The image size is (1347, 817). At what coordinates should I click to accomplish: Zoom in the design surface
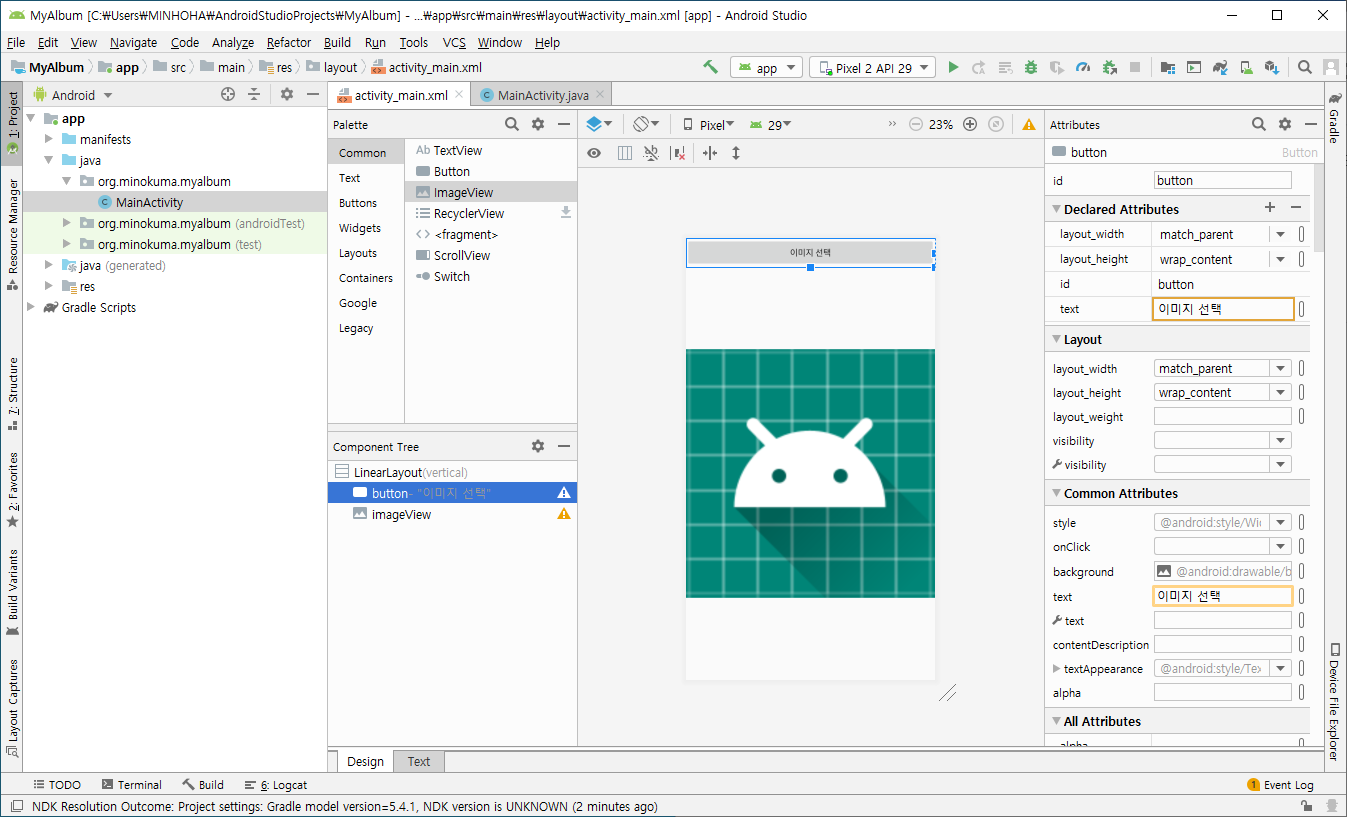point(969,124)
